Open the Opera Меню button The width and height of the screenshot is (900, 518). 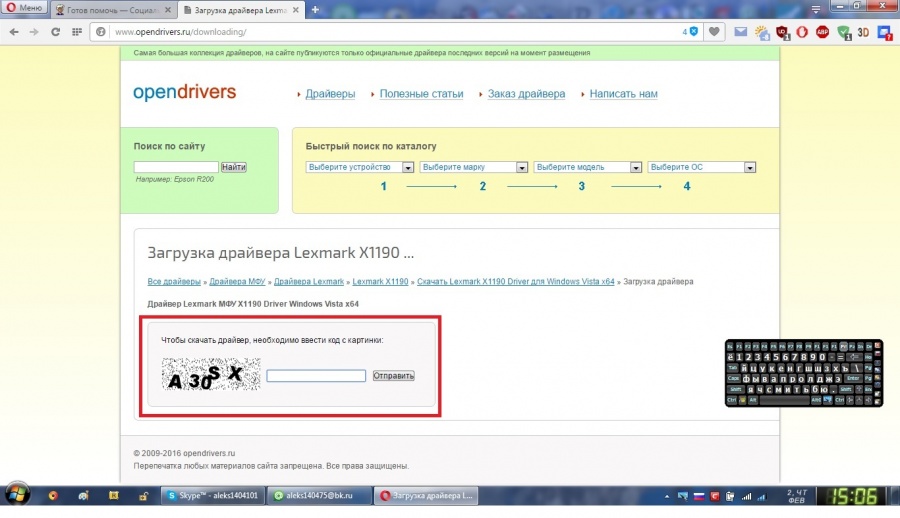point(24,8)
